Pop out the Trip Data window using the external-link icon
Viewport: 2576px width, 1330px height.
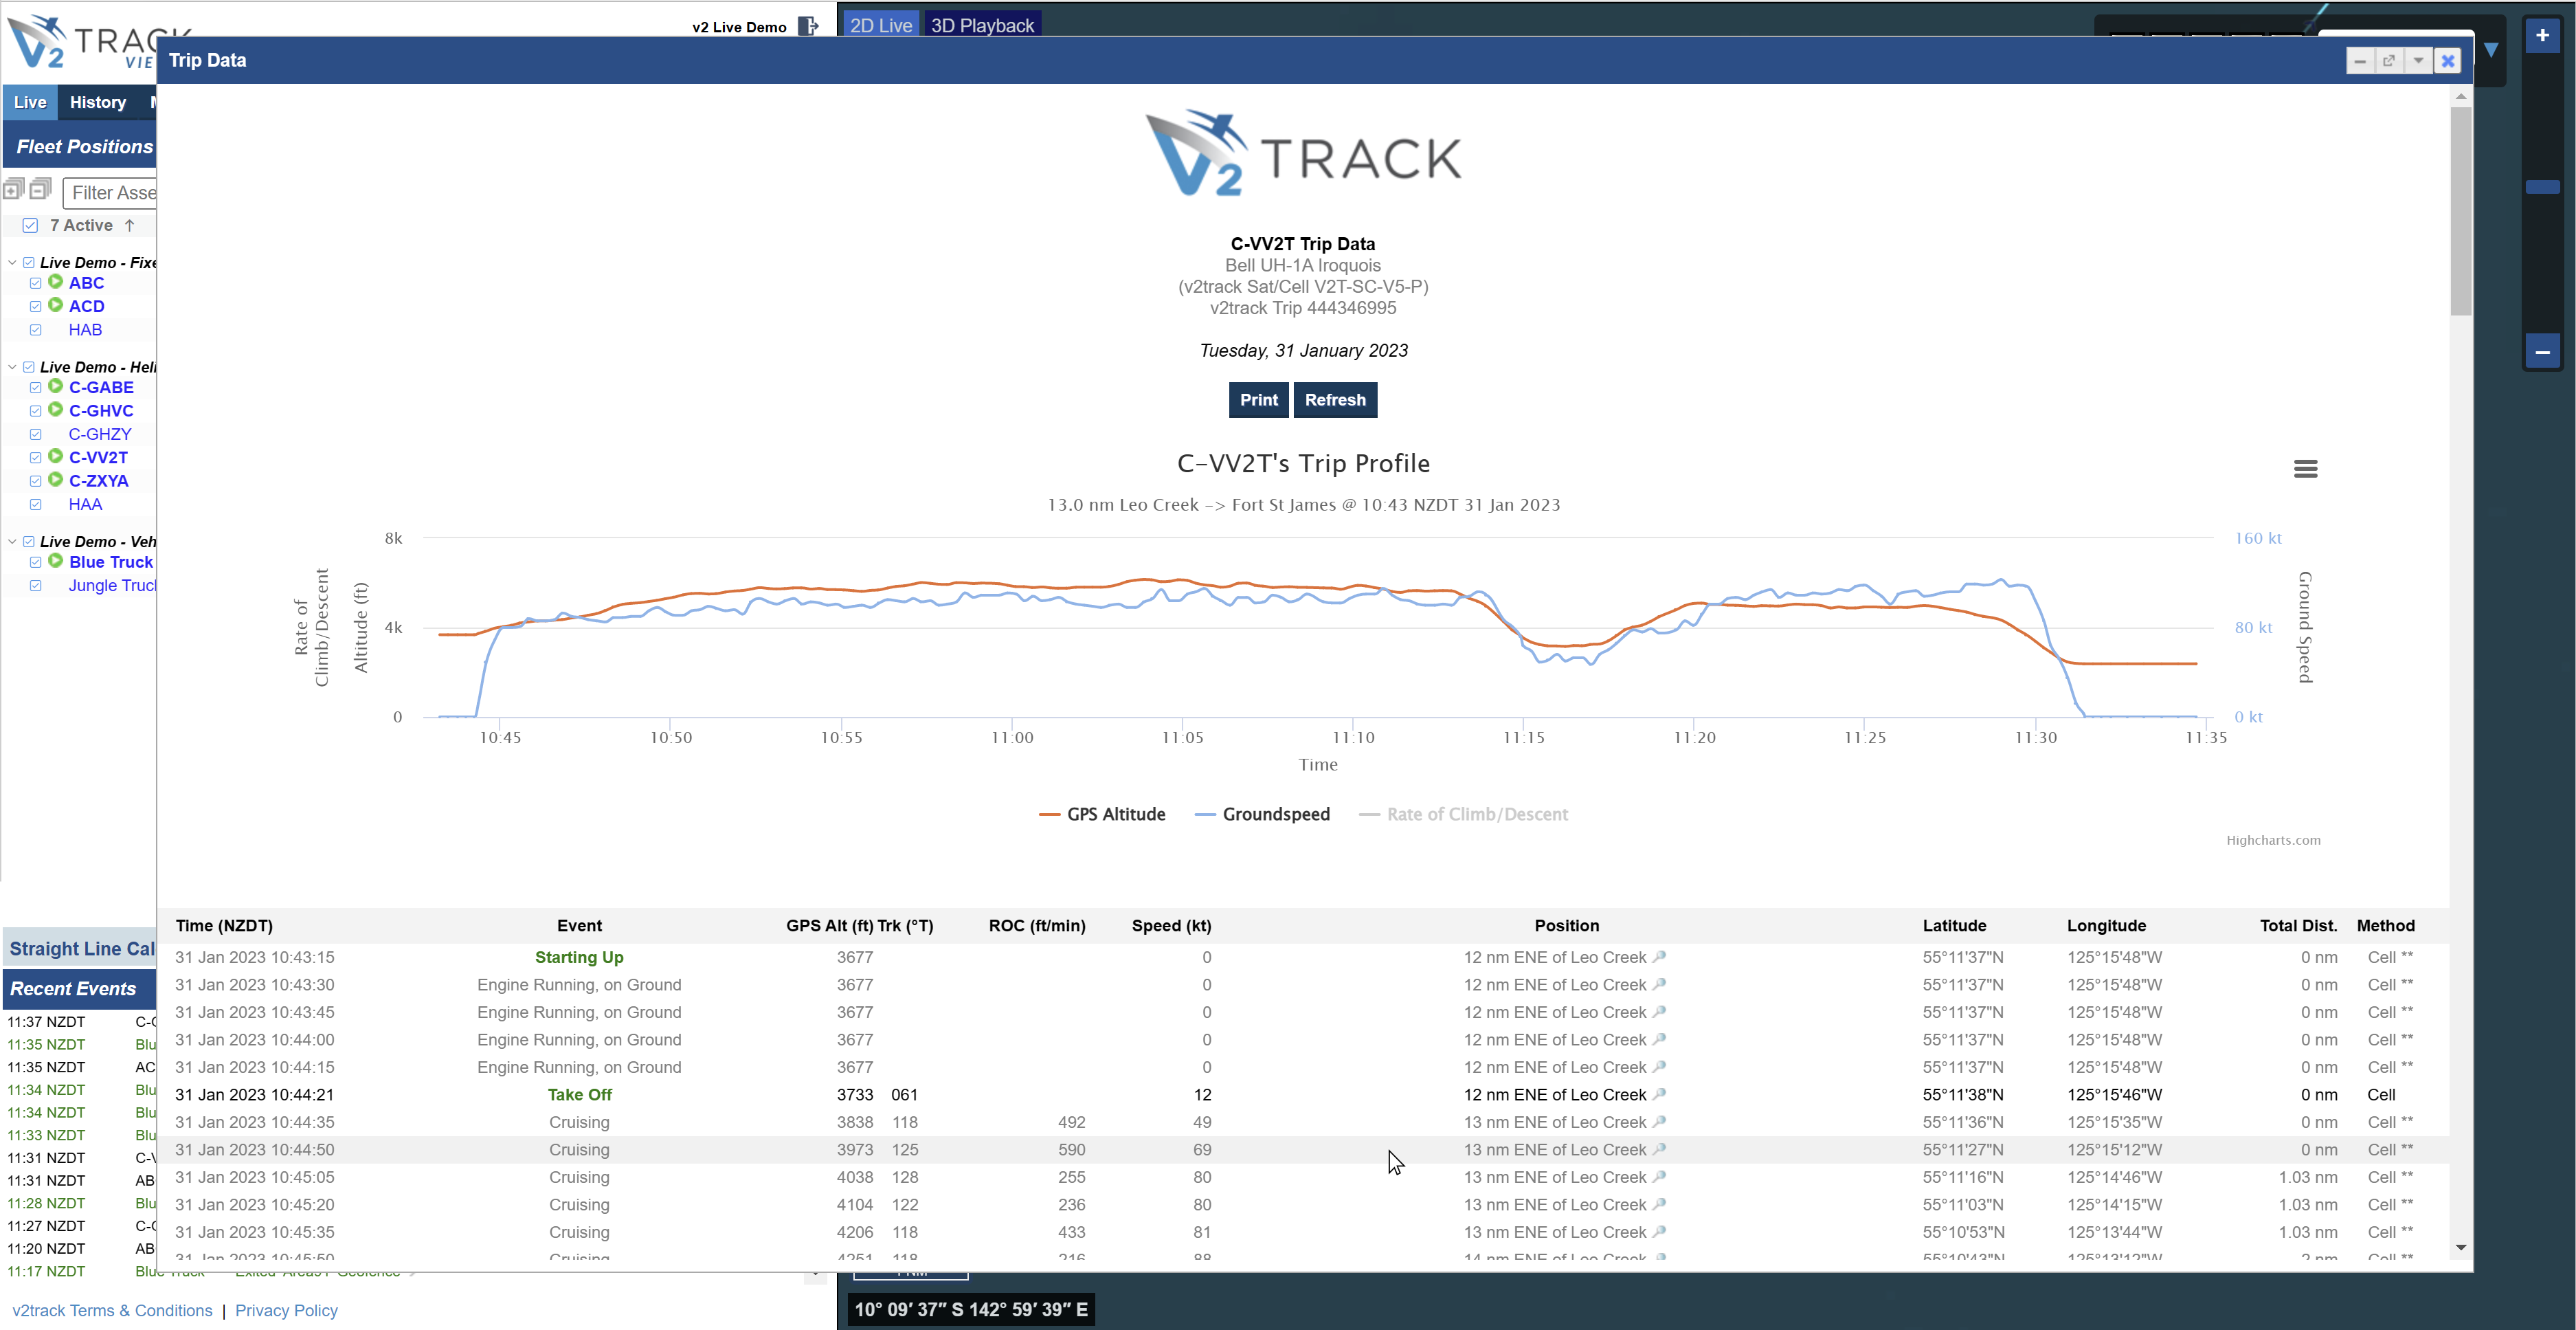tap(2389, 61)
